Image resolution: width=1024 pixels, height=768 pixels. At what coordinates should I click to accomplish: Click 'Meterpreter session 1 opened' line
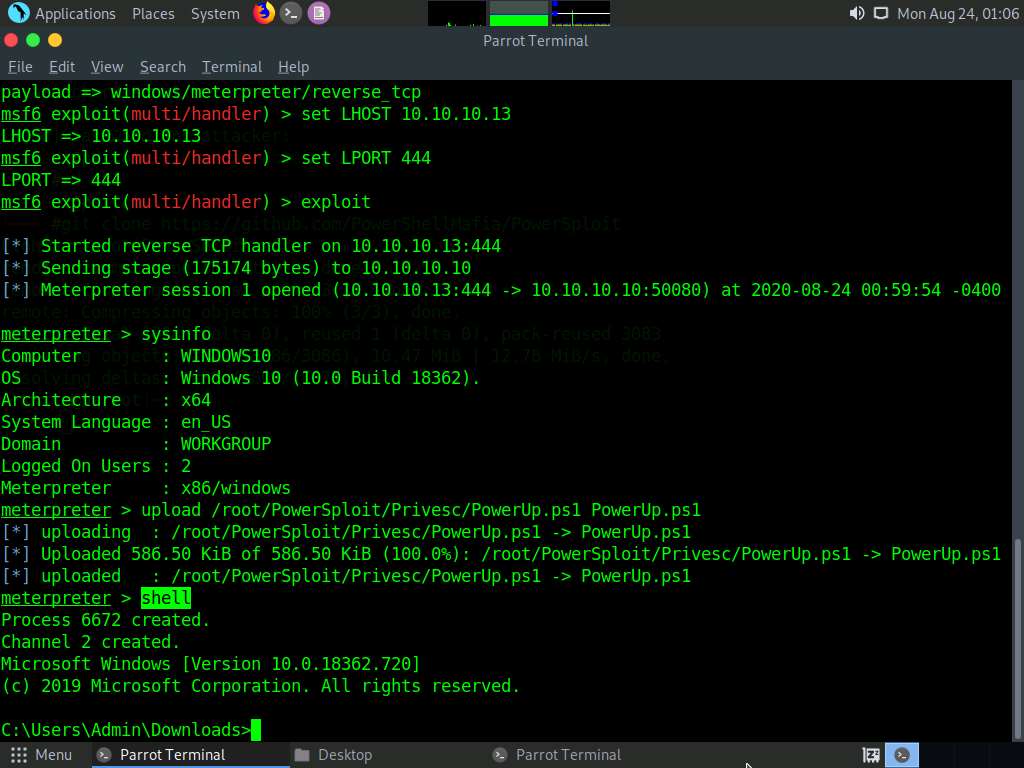point(501,290)
